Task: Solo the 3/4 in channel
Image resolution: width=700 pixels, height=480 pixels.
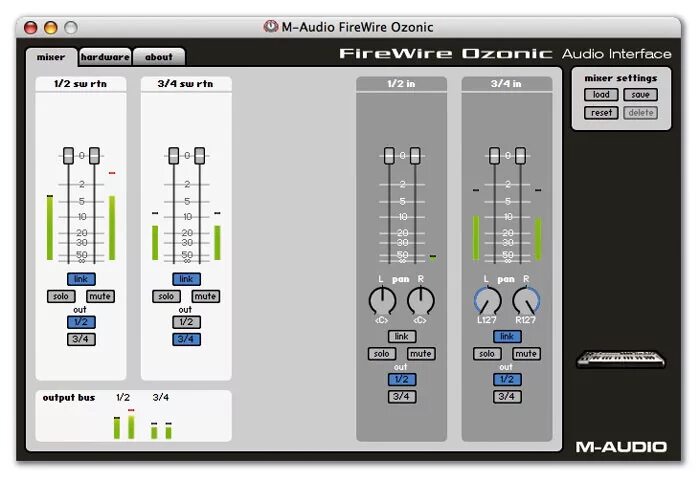Action: pos(487,354)
